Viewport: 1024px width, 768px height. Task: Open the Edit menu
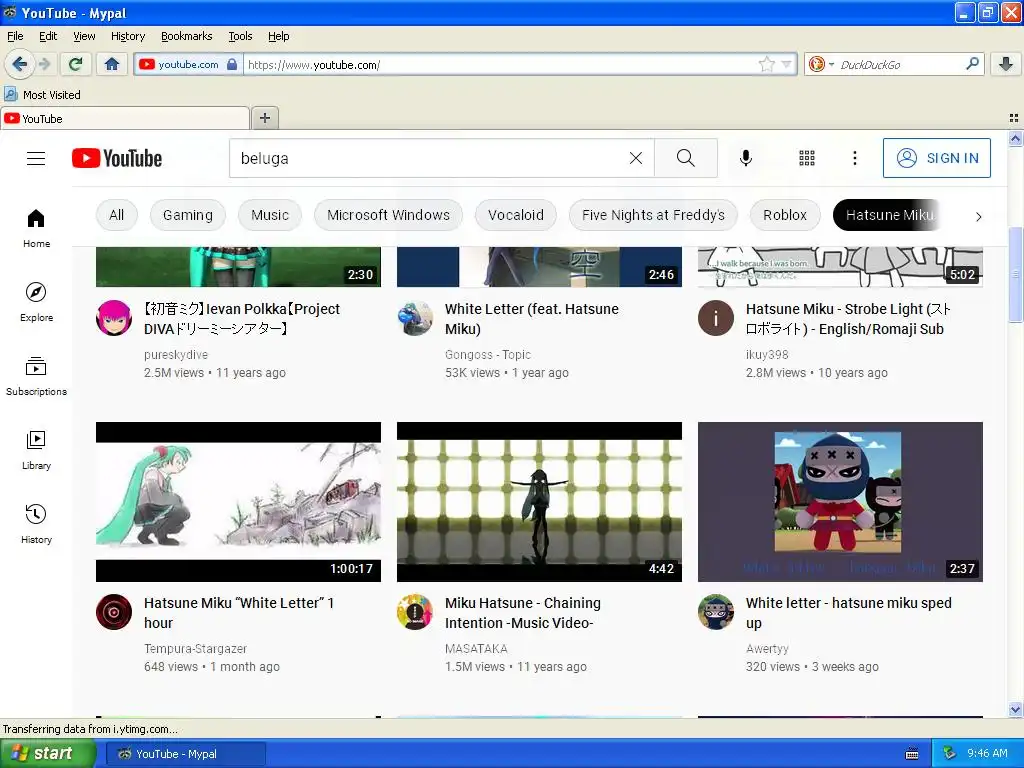coord(48,36)
